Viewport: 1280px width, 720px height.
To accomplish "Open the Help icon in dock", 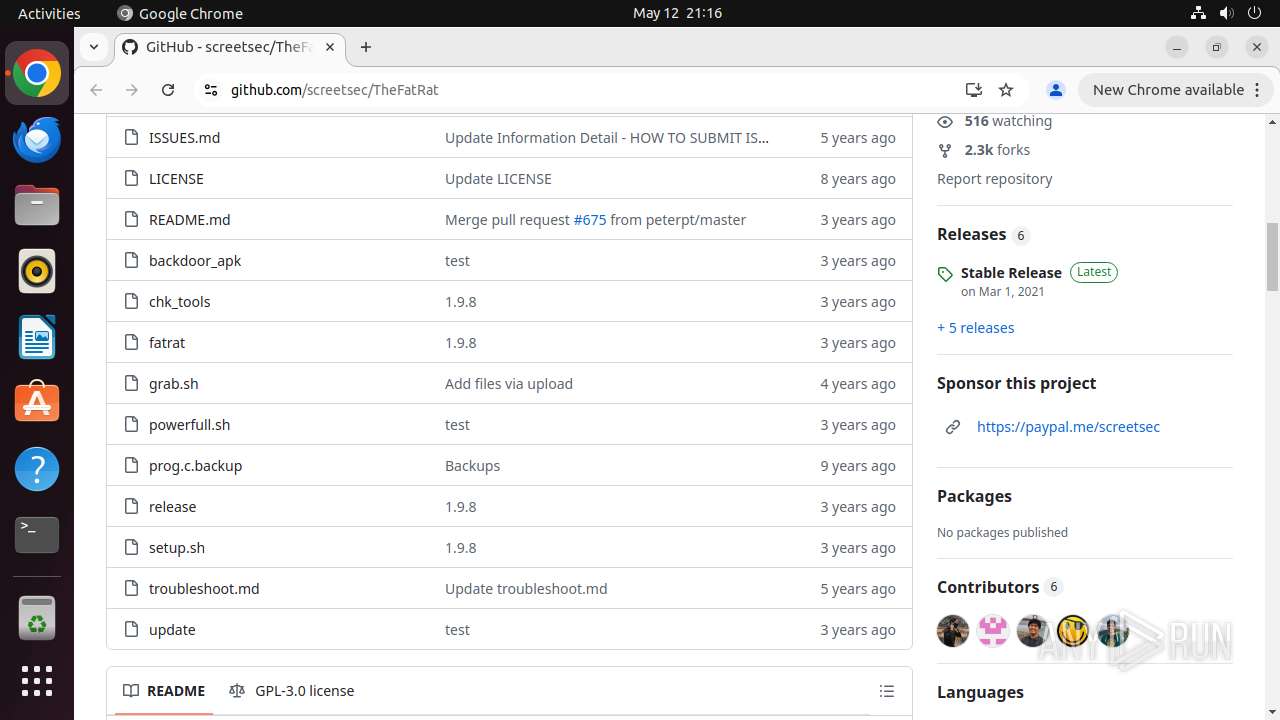I will pos(37,469).
